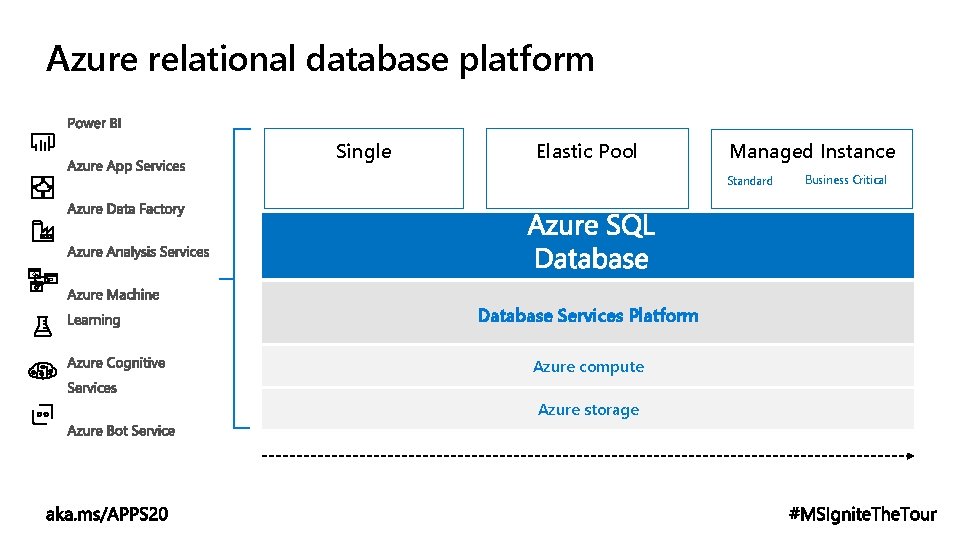Open the aka.ms/APPS20 link
The image size is (960, 540).
coord(107,514)
